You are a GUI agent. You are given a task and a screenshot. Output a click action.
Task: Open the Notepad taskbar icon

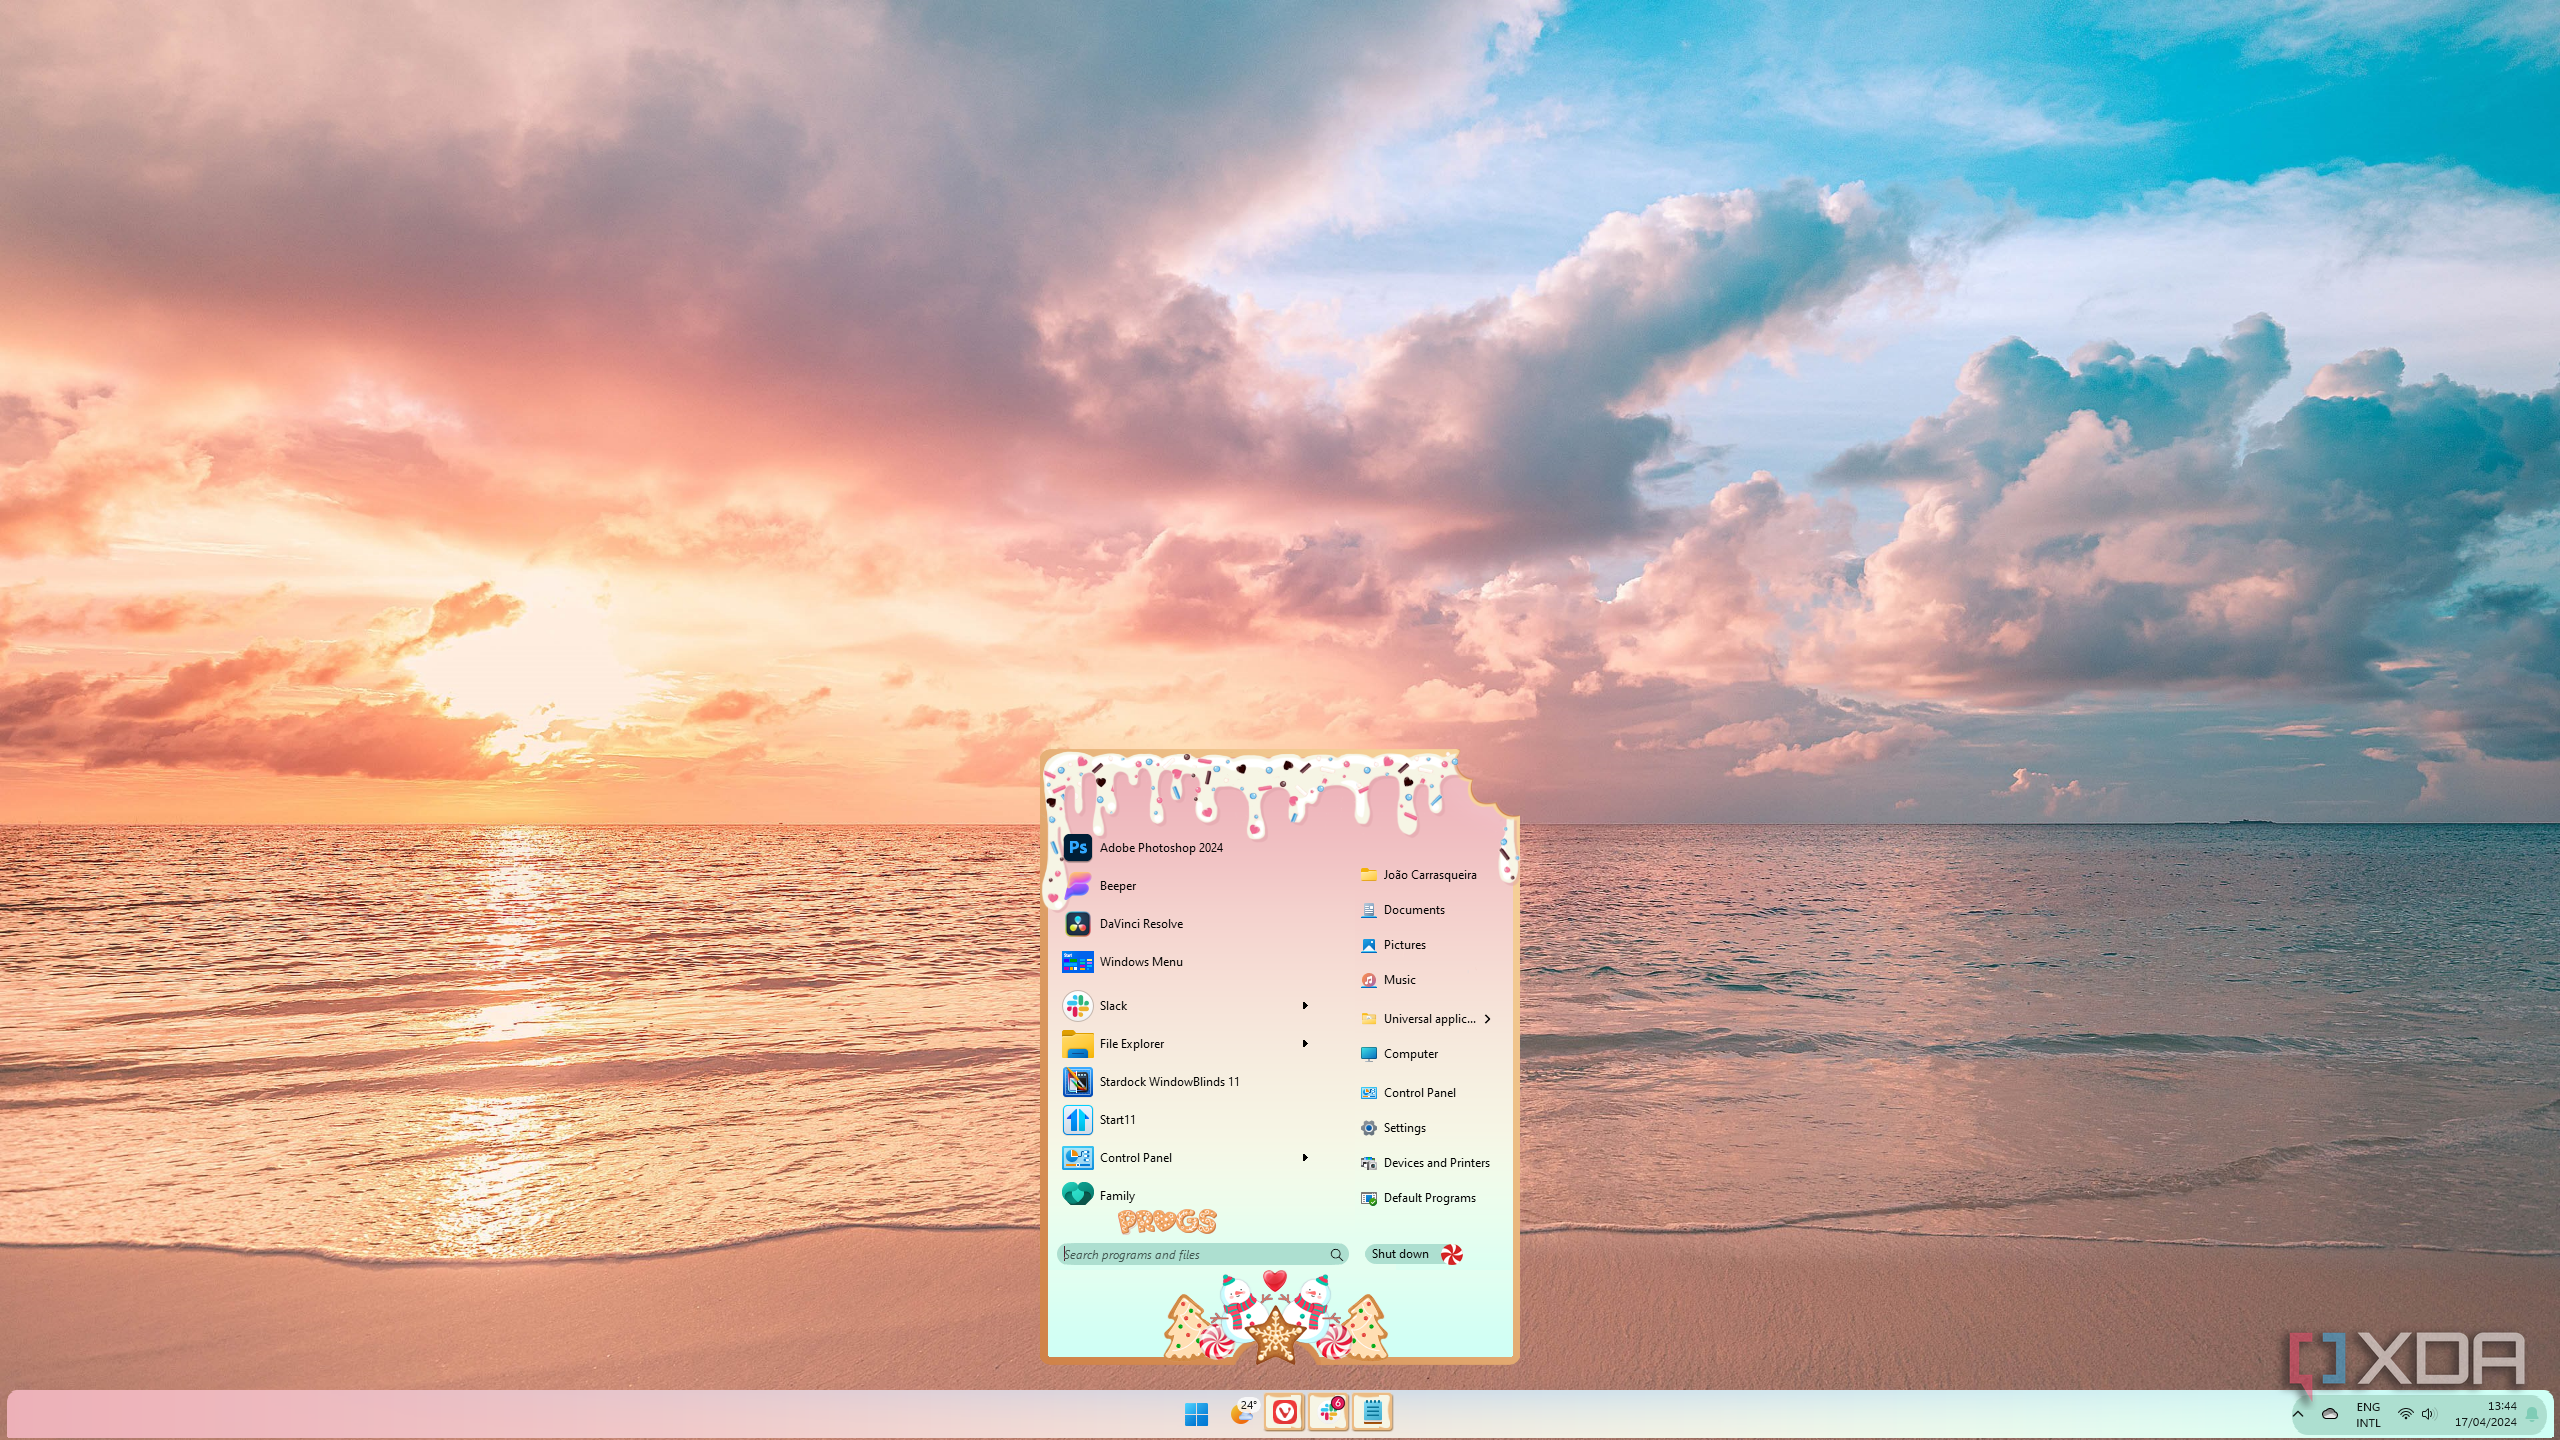[x=1373, y=1412]
